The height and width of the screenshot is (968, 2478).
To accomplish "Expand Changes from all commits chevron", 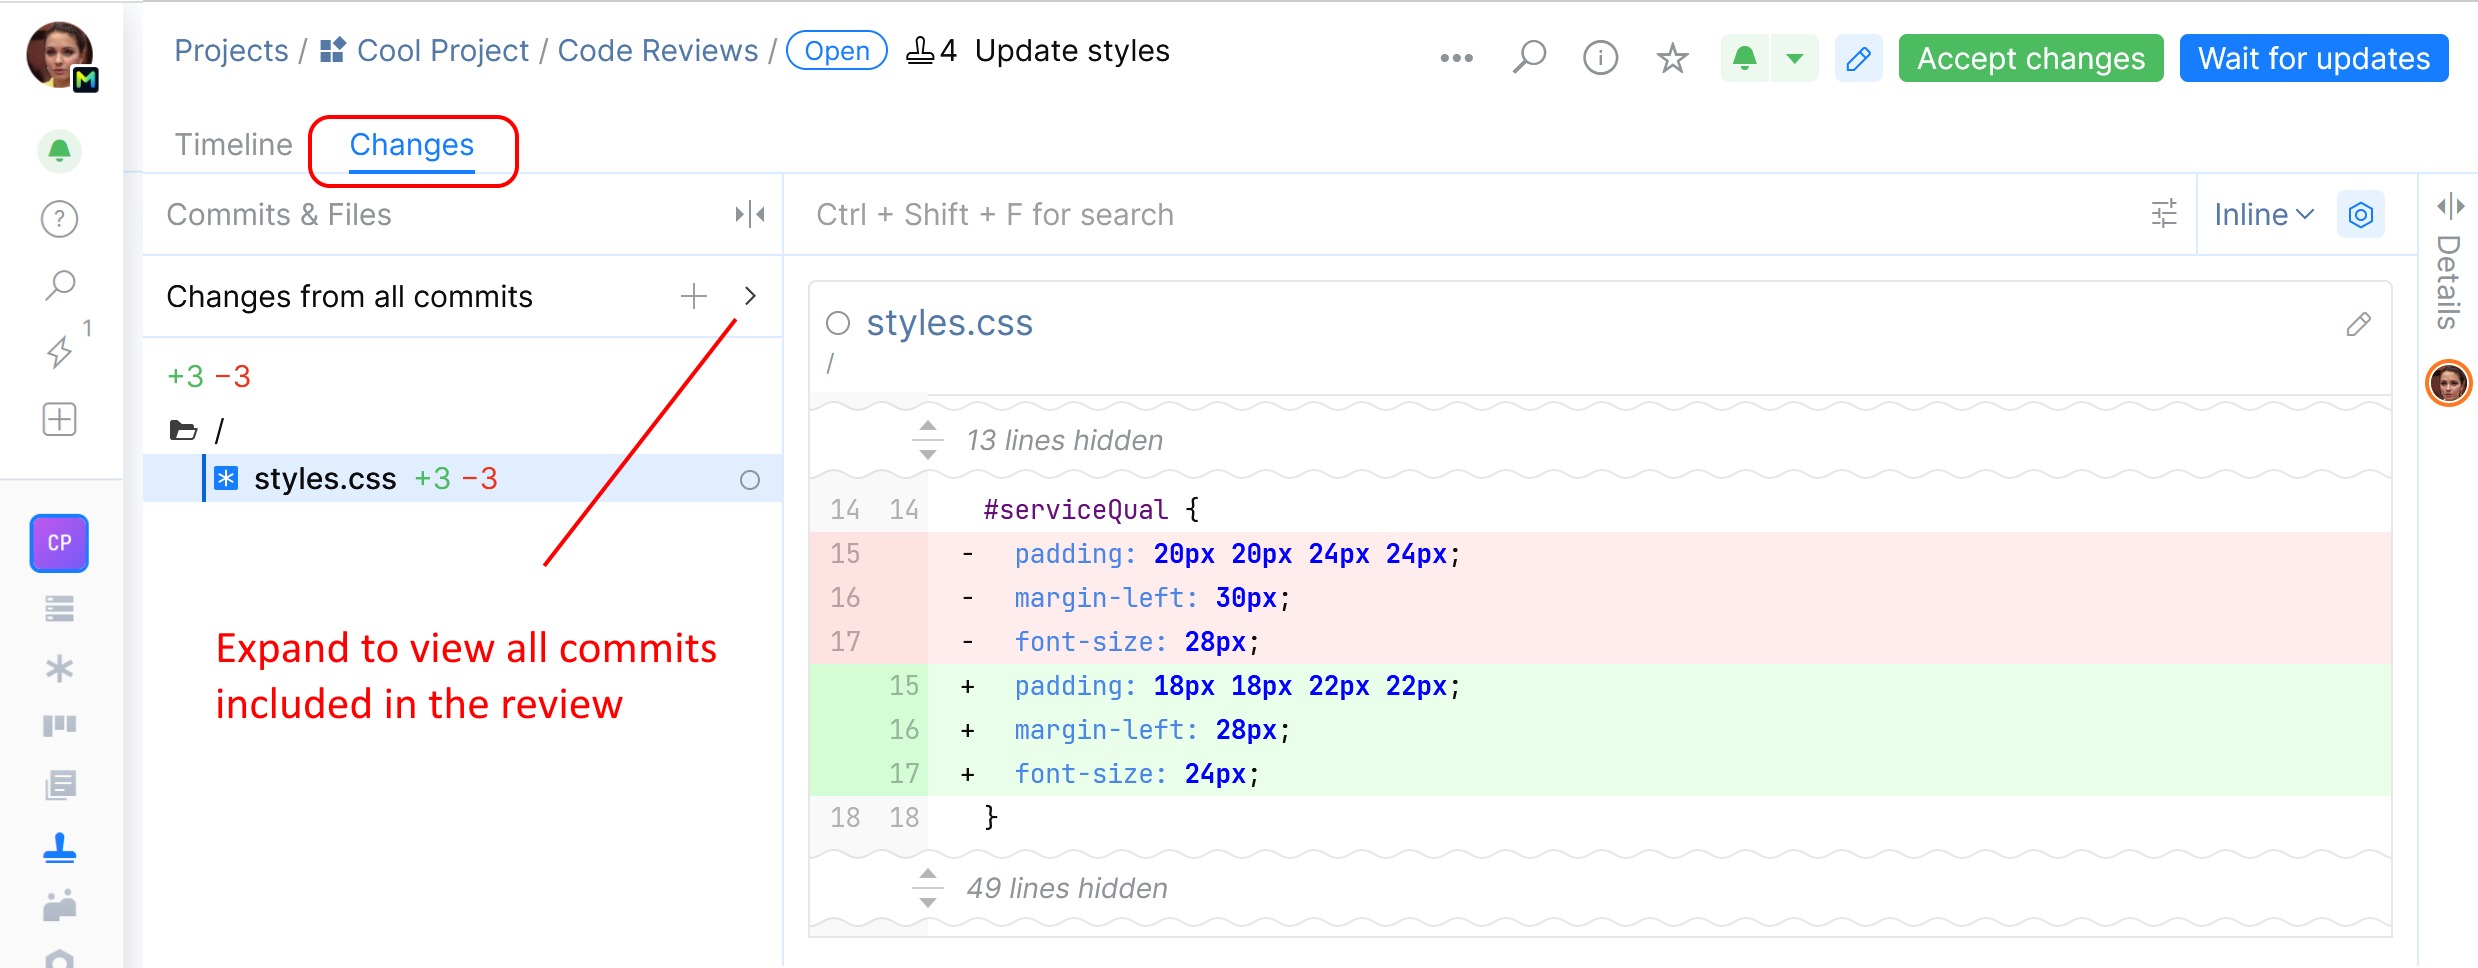I will click(750, 296).
